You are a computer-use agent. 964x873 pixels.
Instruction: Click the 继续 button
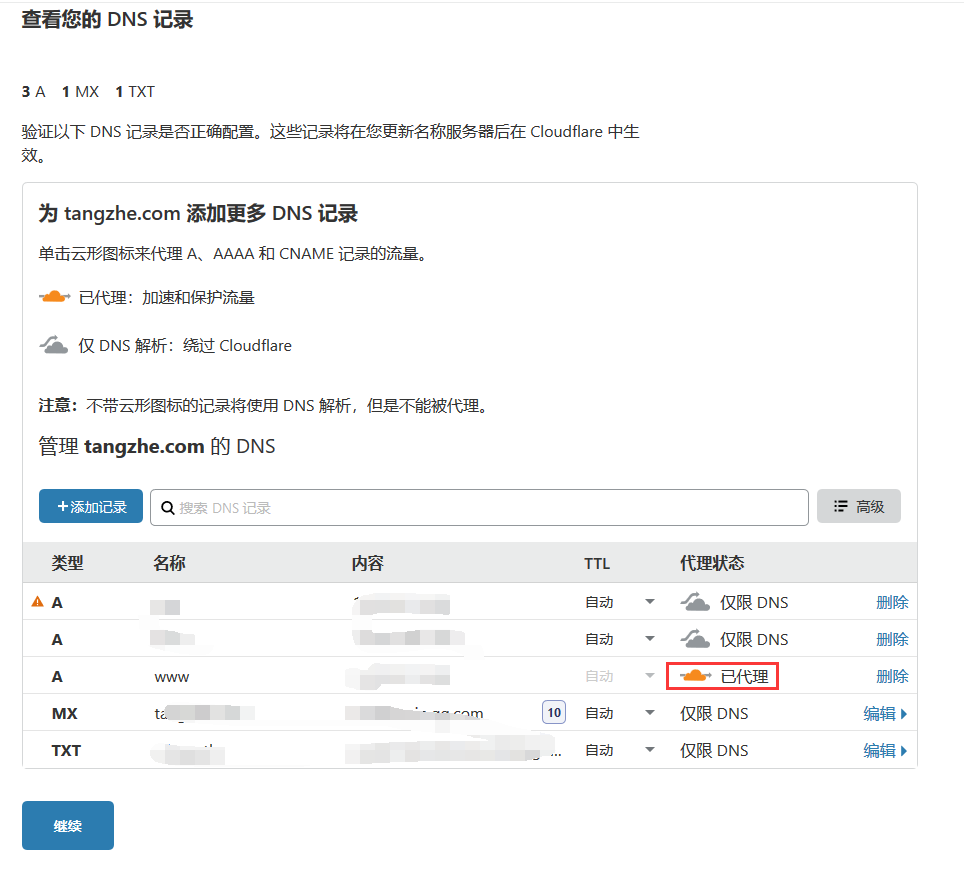coord(68,826)
